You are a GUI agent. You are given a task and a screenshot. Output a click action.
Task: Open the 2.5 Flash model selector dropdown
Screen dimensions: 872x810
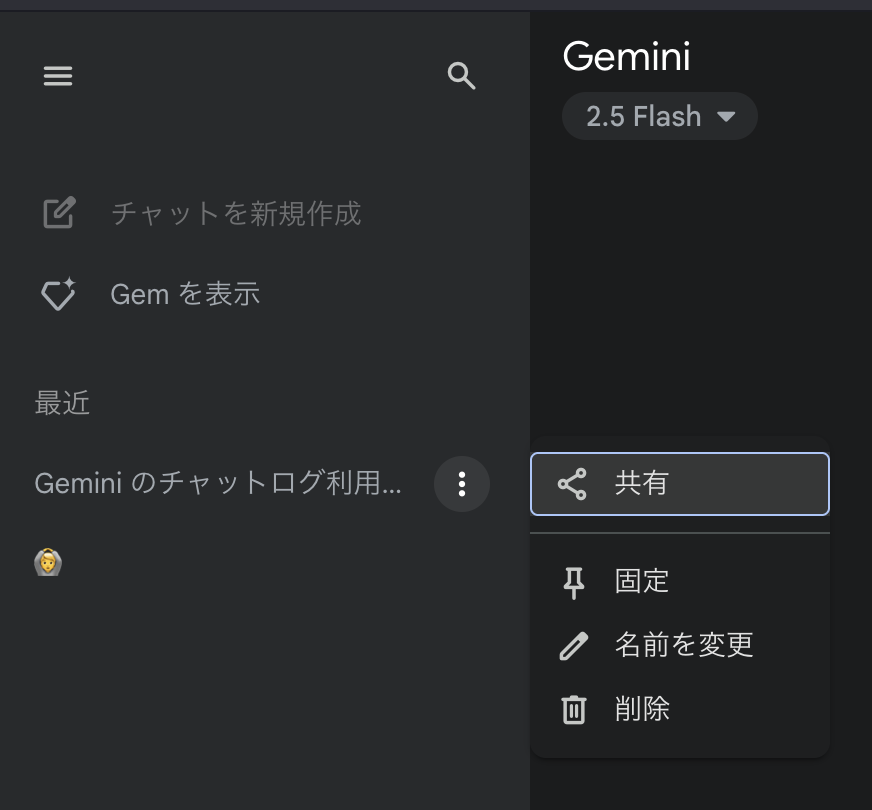[x=659, y=116]
